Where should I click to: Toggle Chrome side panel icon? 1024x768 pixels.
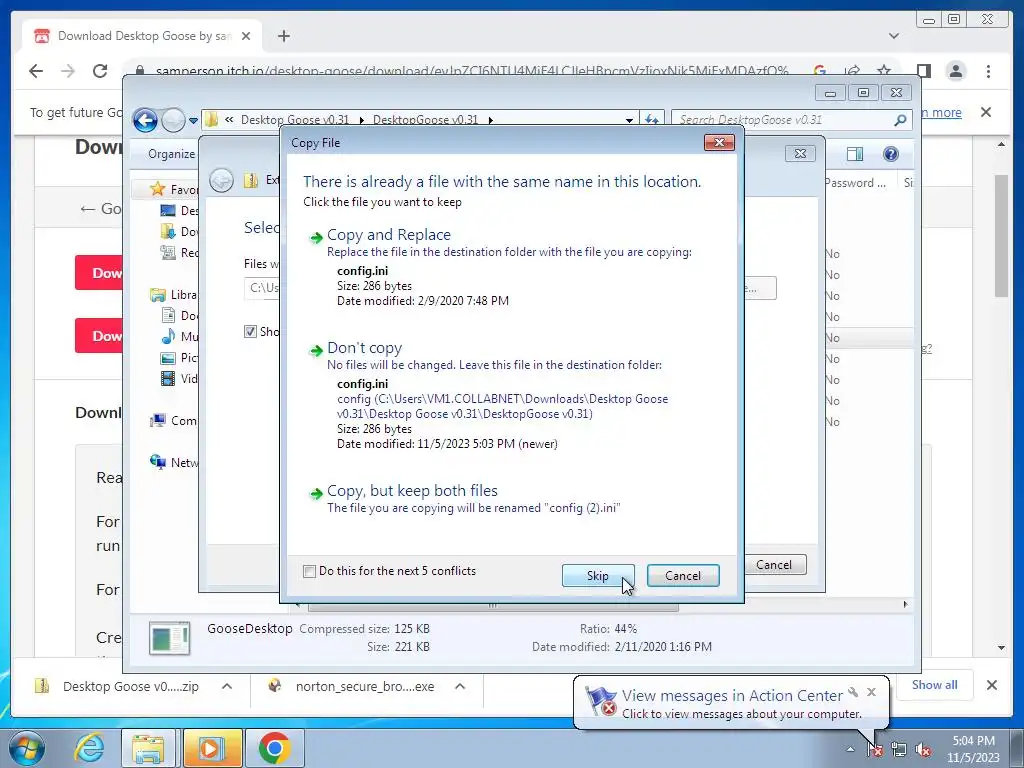click(x=923, y=71)
